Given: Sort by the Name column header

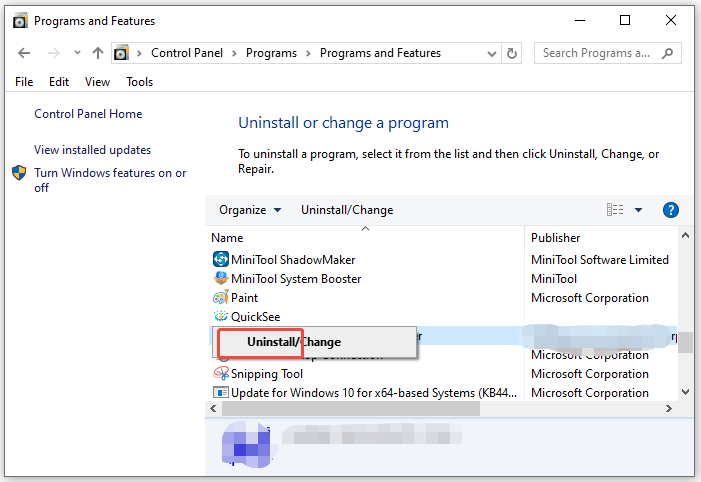Looking at the screenshot, I should click(x=227, y=238).
